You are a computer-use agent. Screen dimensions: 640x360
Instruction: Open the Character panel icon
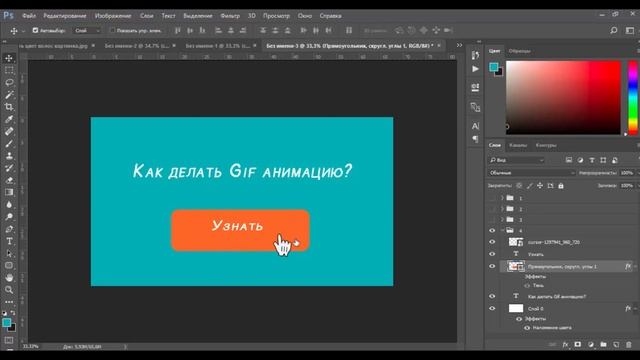tap(475, 126)
